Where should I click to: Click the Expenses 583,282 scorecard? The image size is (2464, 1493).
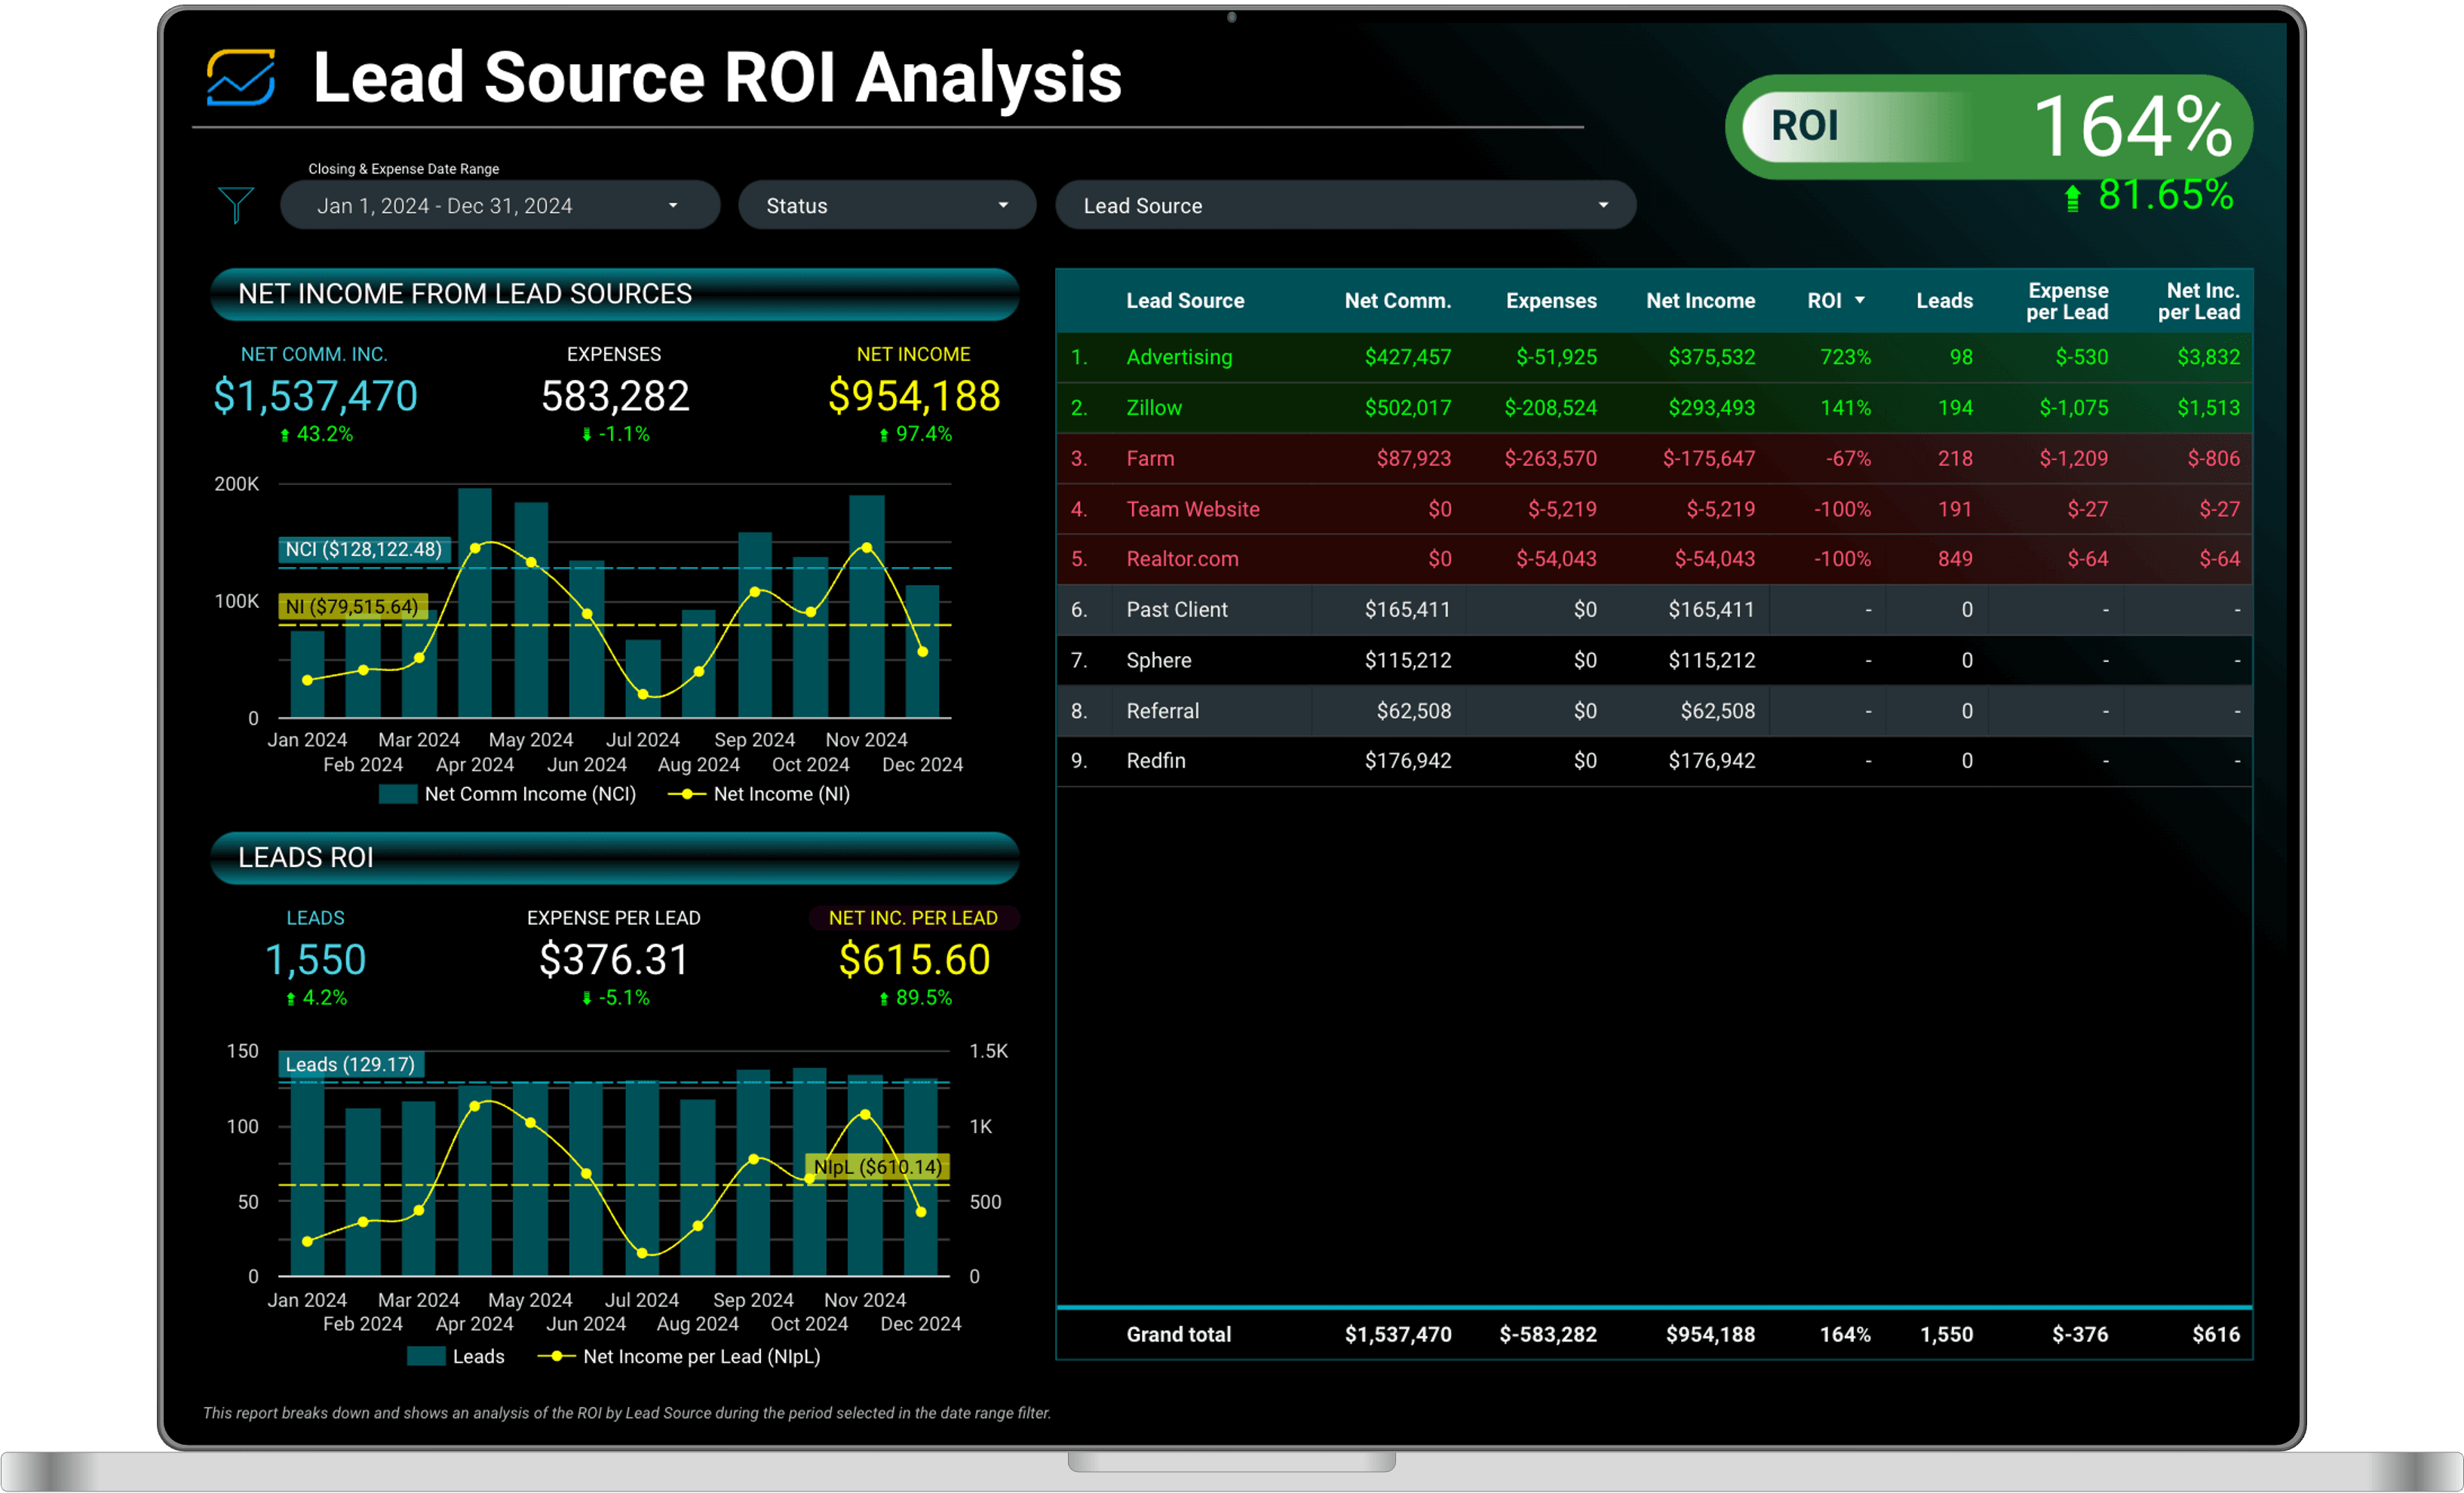click(x=615, y=397)
